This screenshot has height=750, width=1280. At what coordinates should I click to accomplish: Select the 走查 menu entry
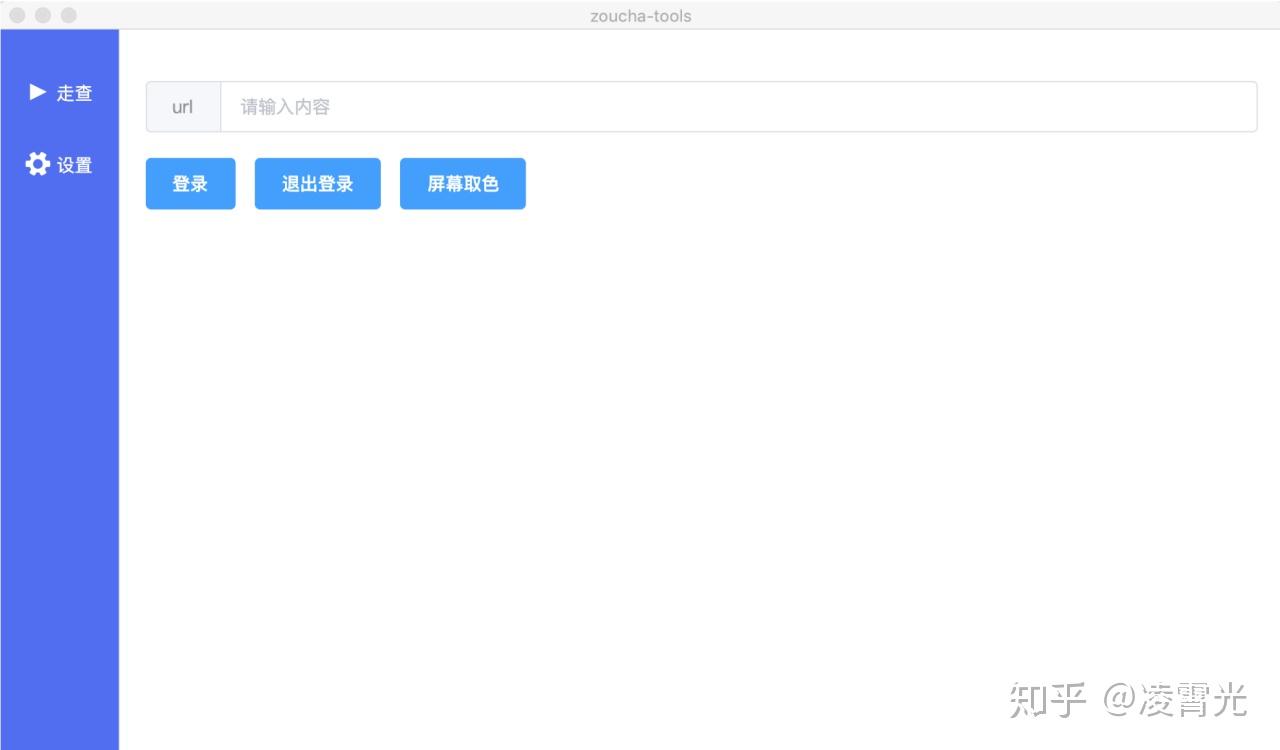(75, 93)
